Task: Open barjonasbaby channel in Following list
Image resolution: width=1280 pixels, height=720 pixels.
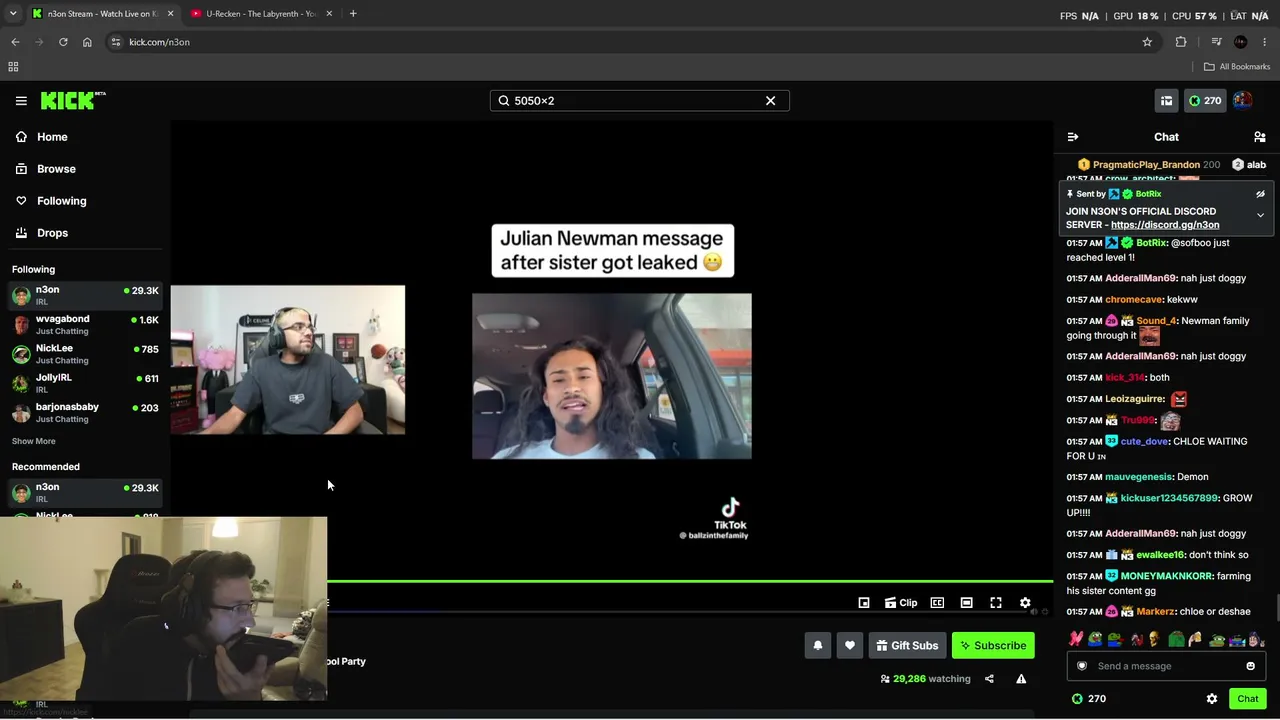Action: tap(85, 413)
